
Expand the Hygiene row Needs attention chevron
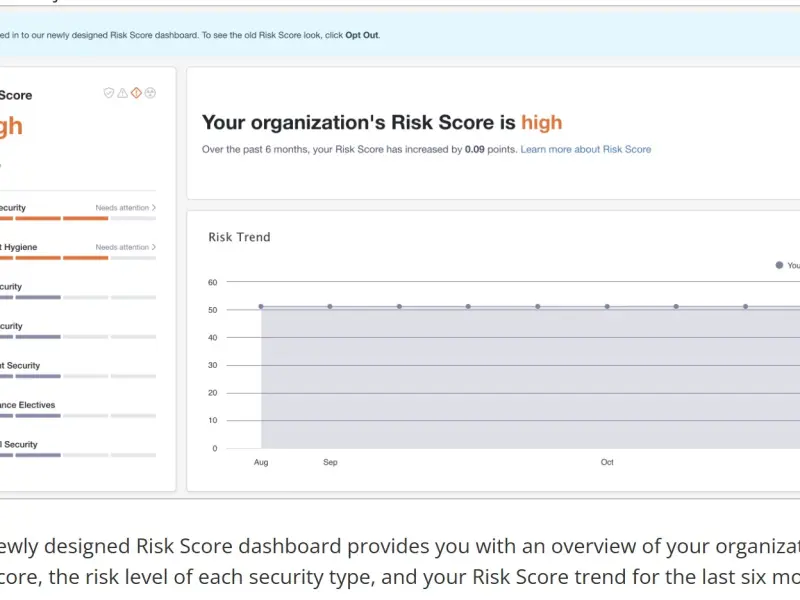click(153, 247)
